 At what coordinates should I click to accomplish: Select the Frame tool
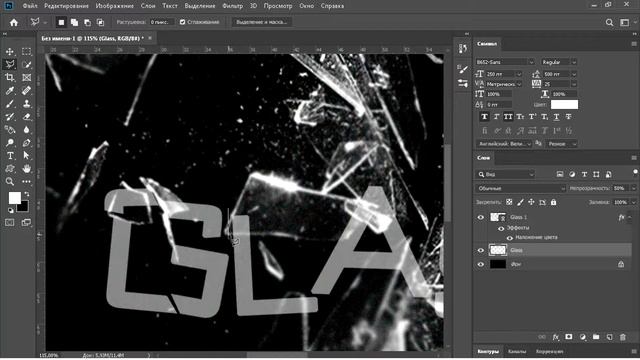(27, 78)
